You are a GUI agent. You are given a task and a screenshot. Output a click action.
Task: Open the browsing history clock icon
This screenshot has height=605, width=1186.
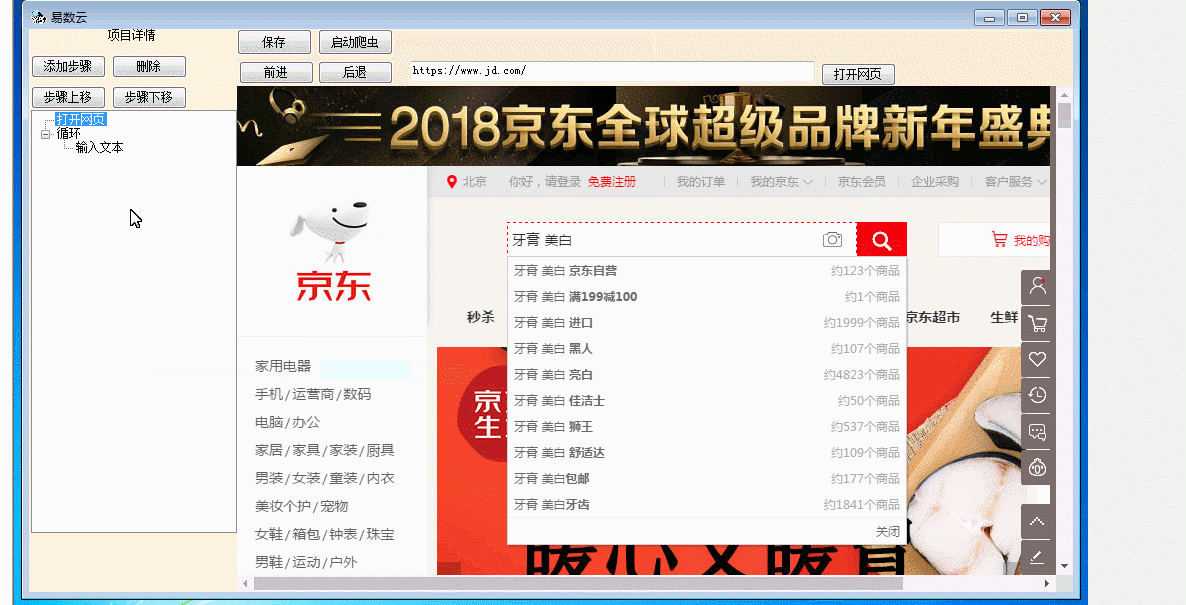pos(1037,396)
